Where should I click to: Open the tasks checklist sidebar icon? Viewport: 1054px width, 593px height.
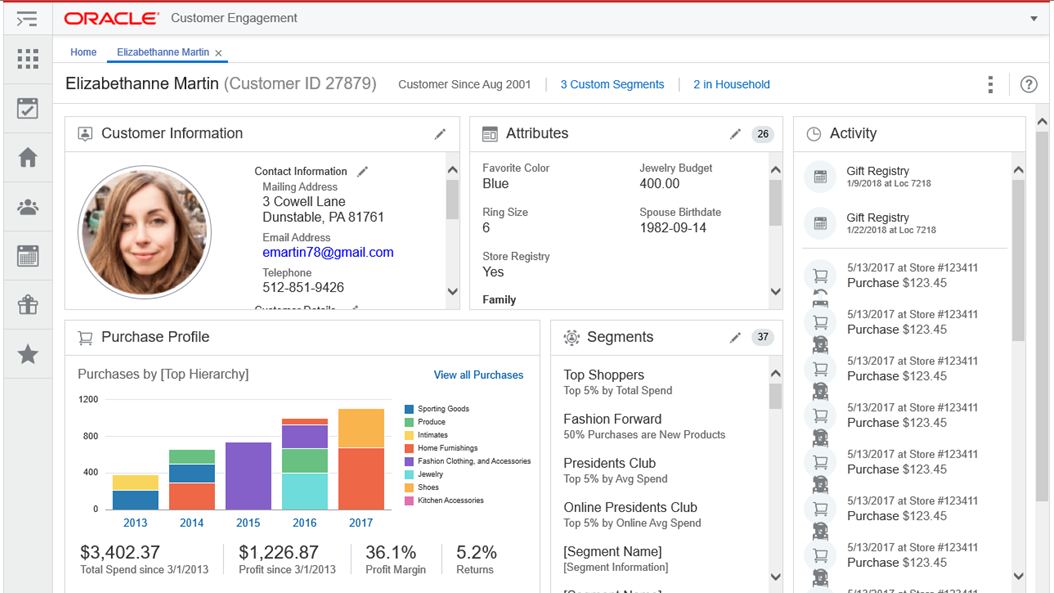tap(28, 109)
